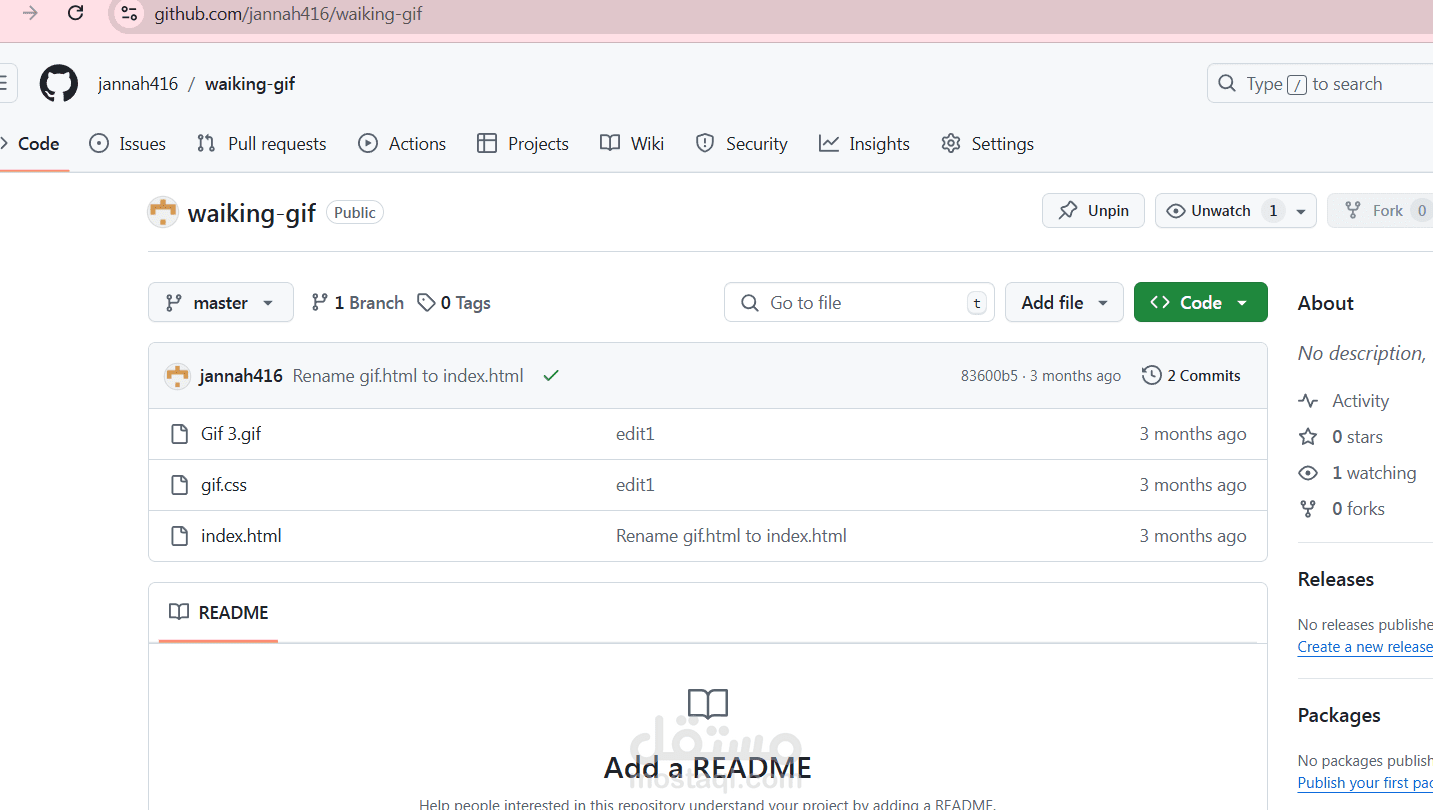View the 2 Commits history
This screenshot has width=1433, height=810.
1191,376
